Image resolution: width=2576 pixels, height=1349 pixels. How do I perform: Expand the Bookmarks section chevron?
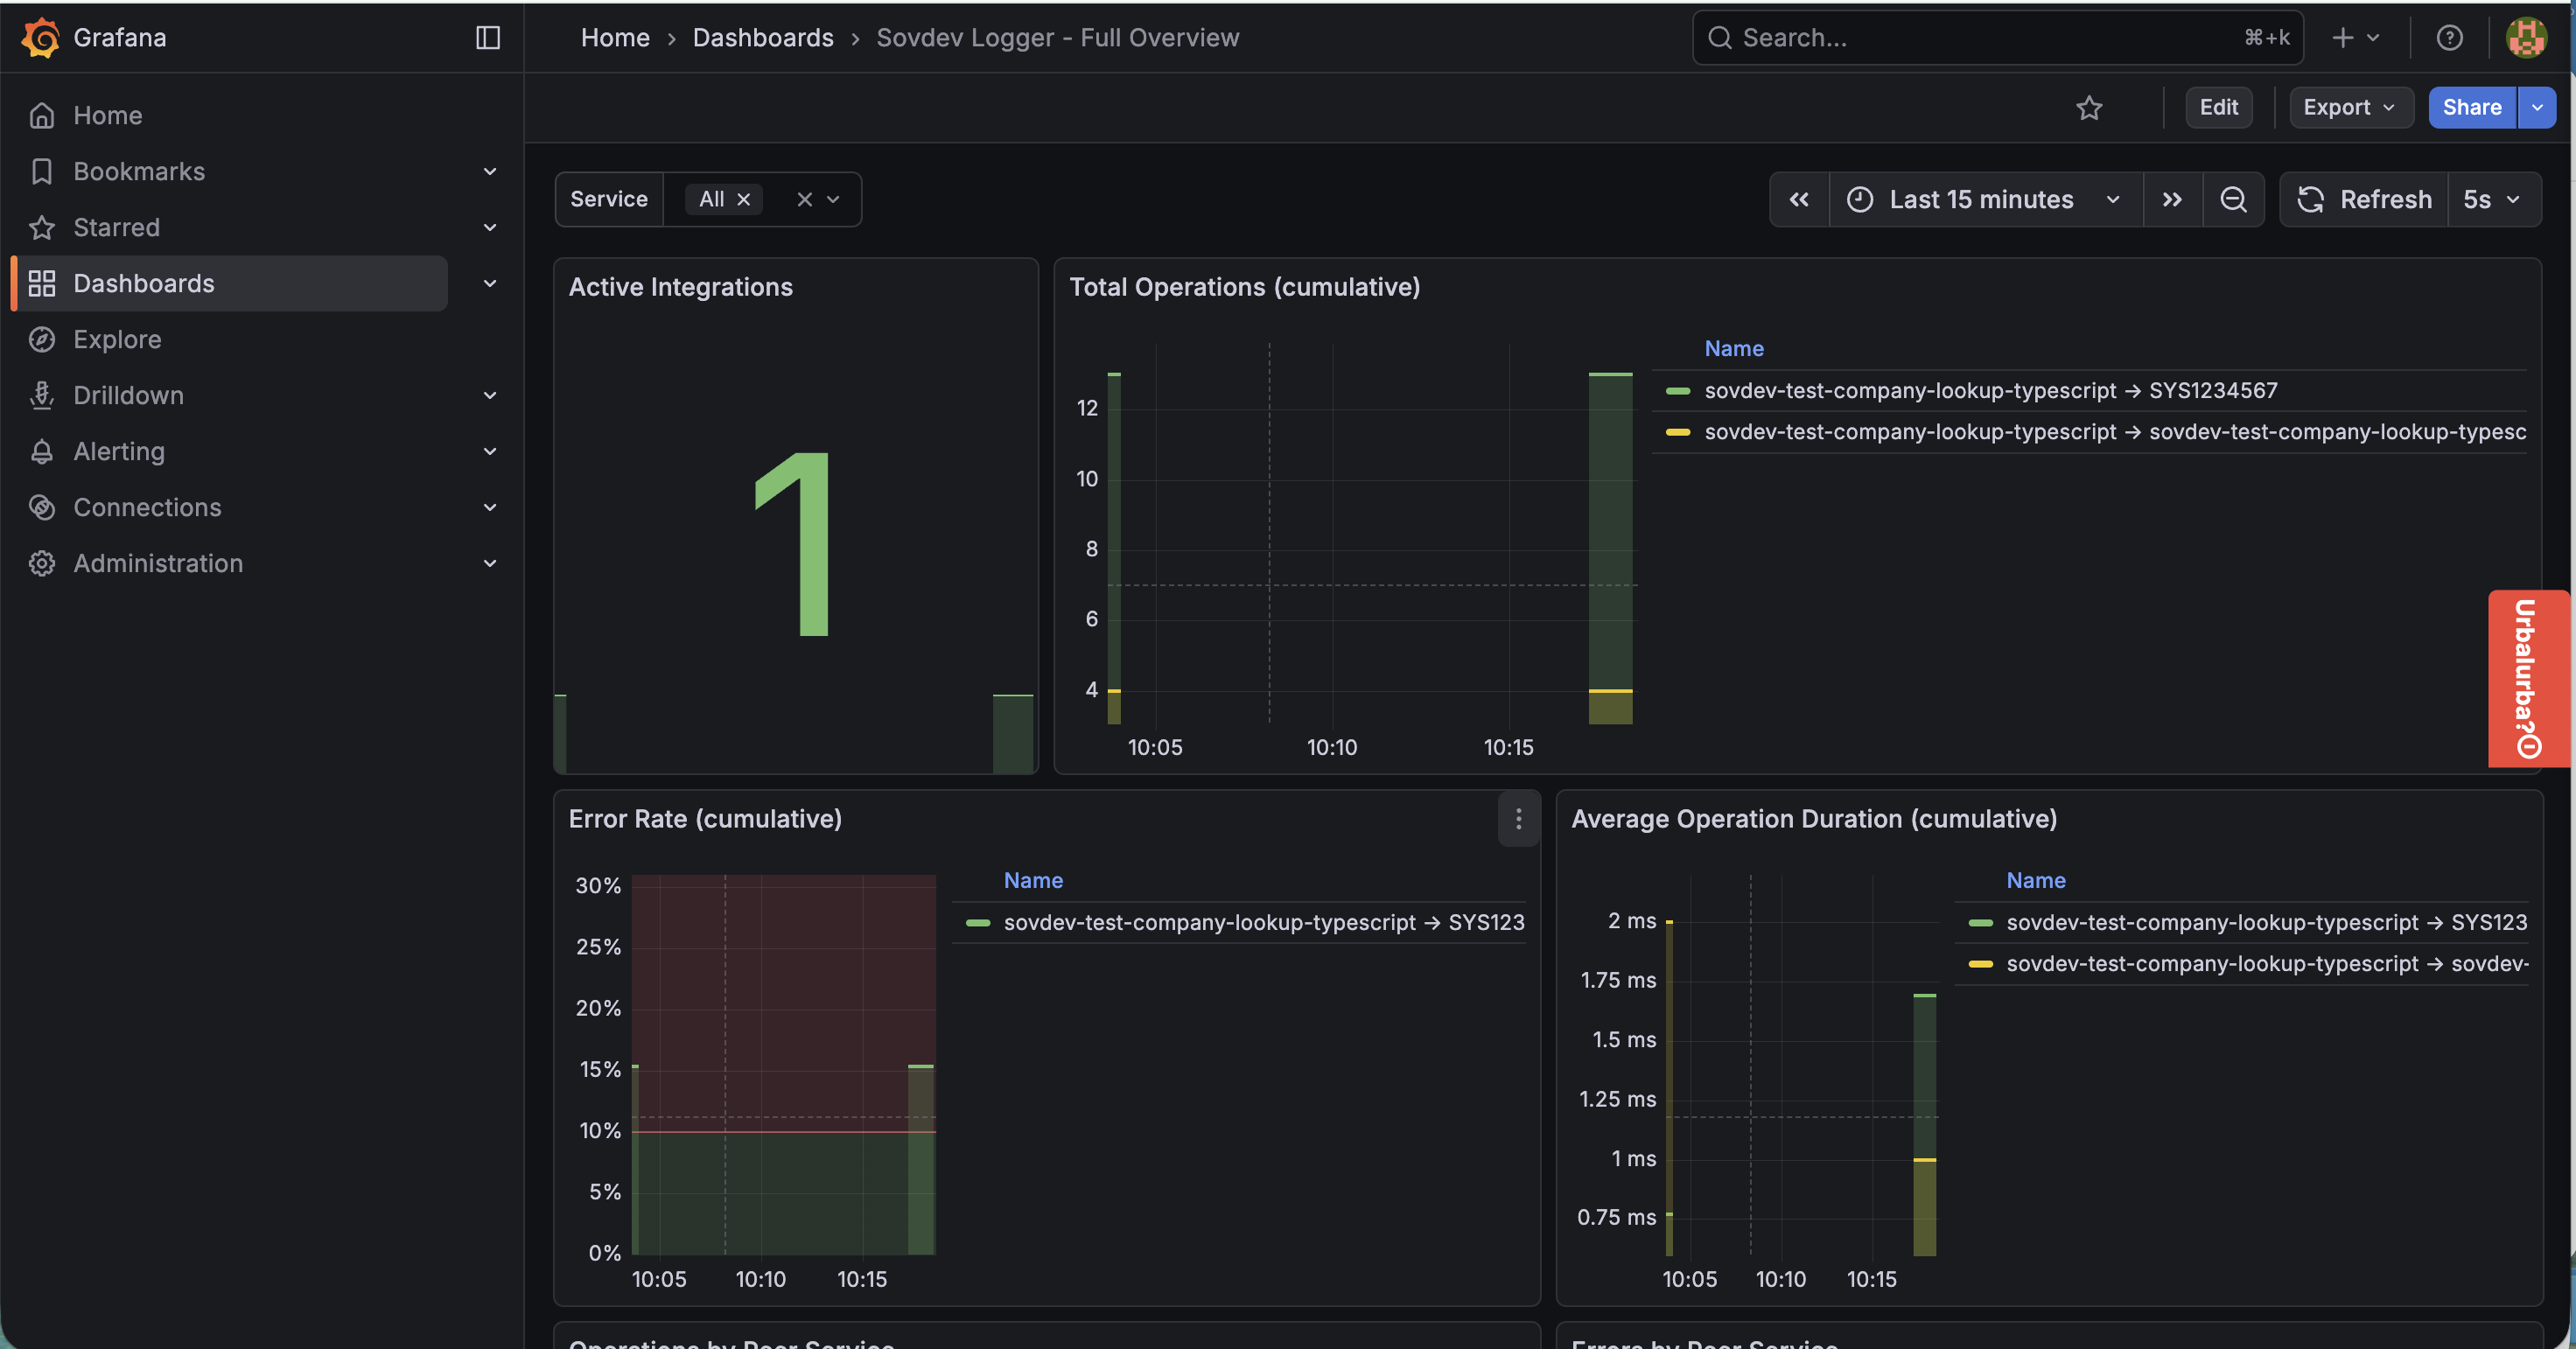click(490, 171)
